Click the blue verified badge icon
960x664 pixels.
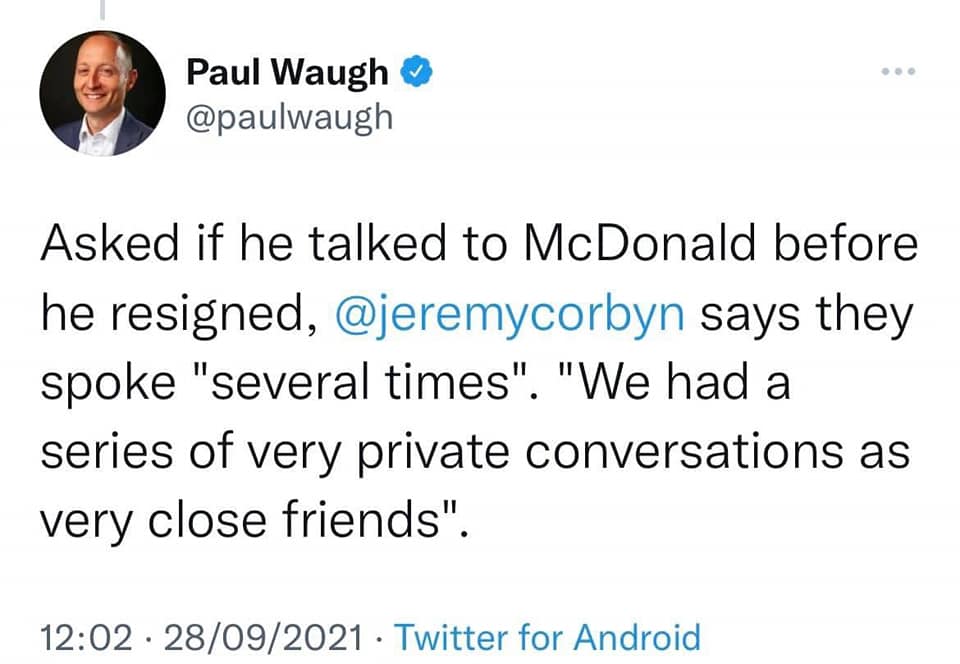(416, 72)
